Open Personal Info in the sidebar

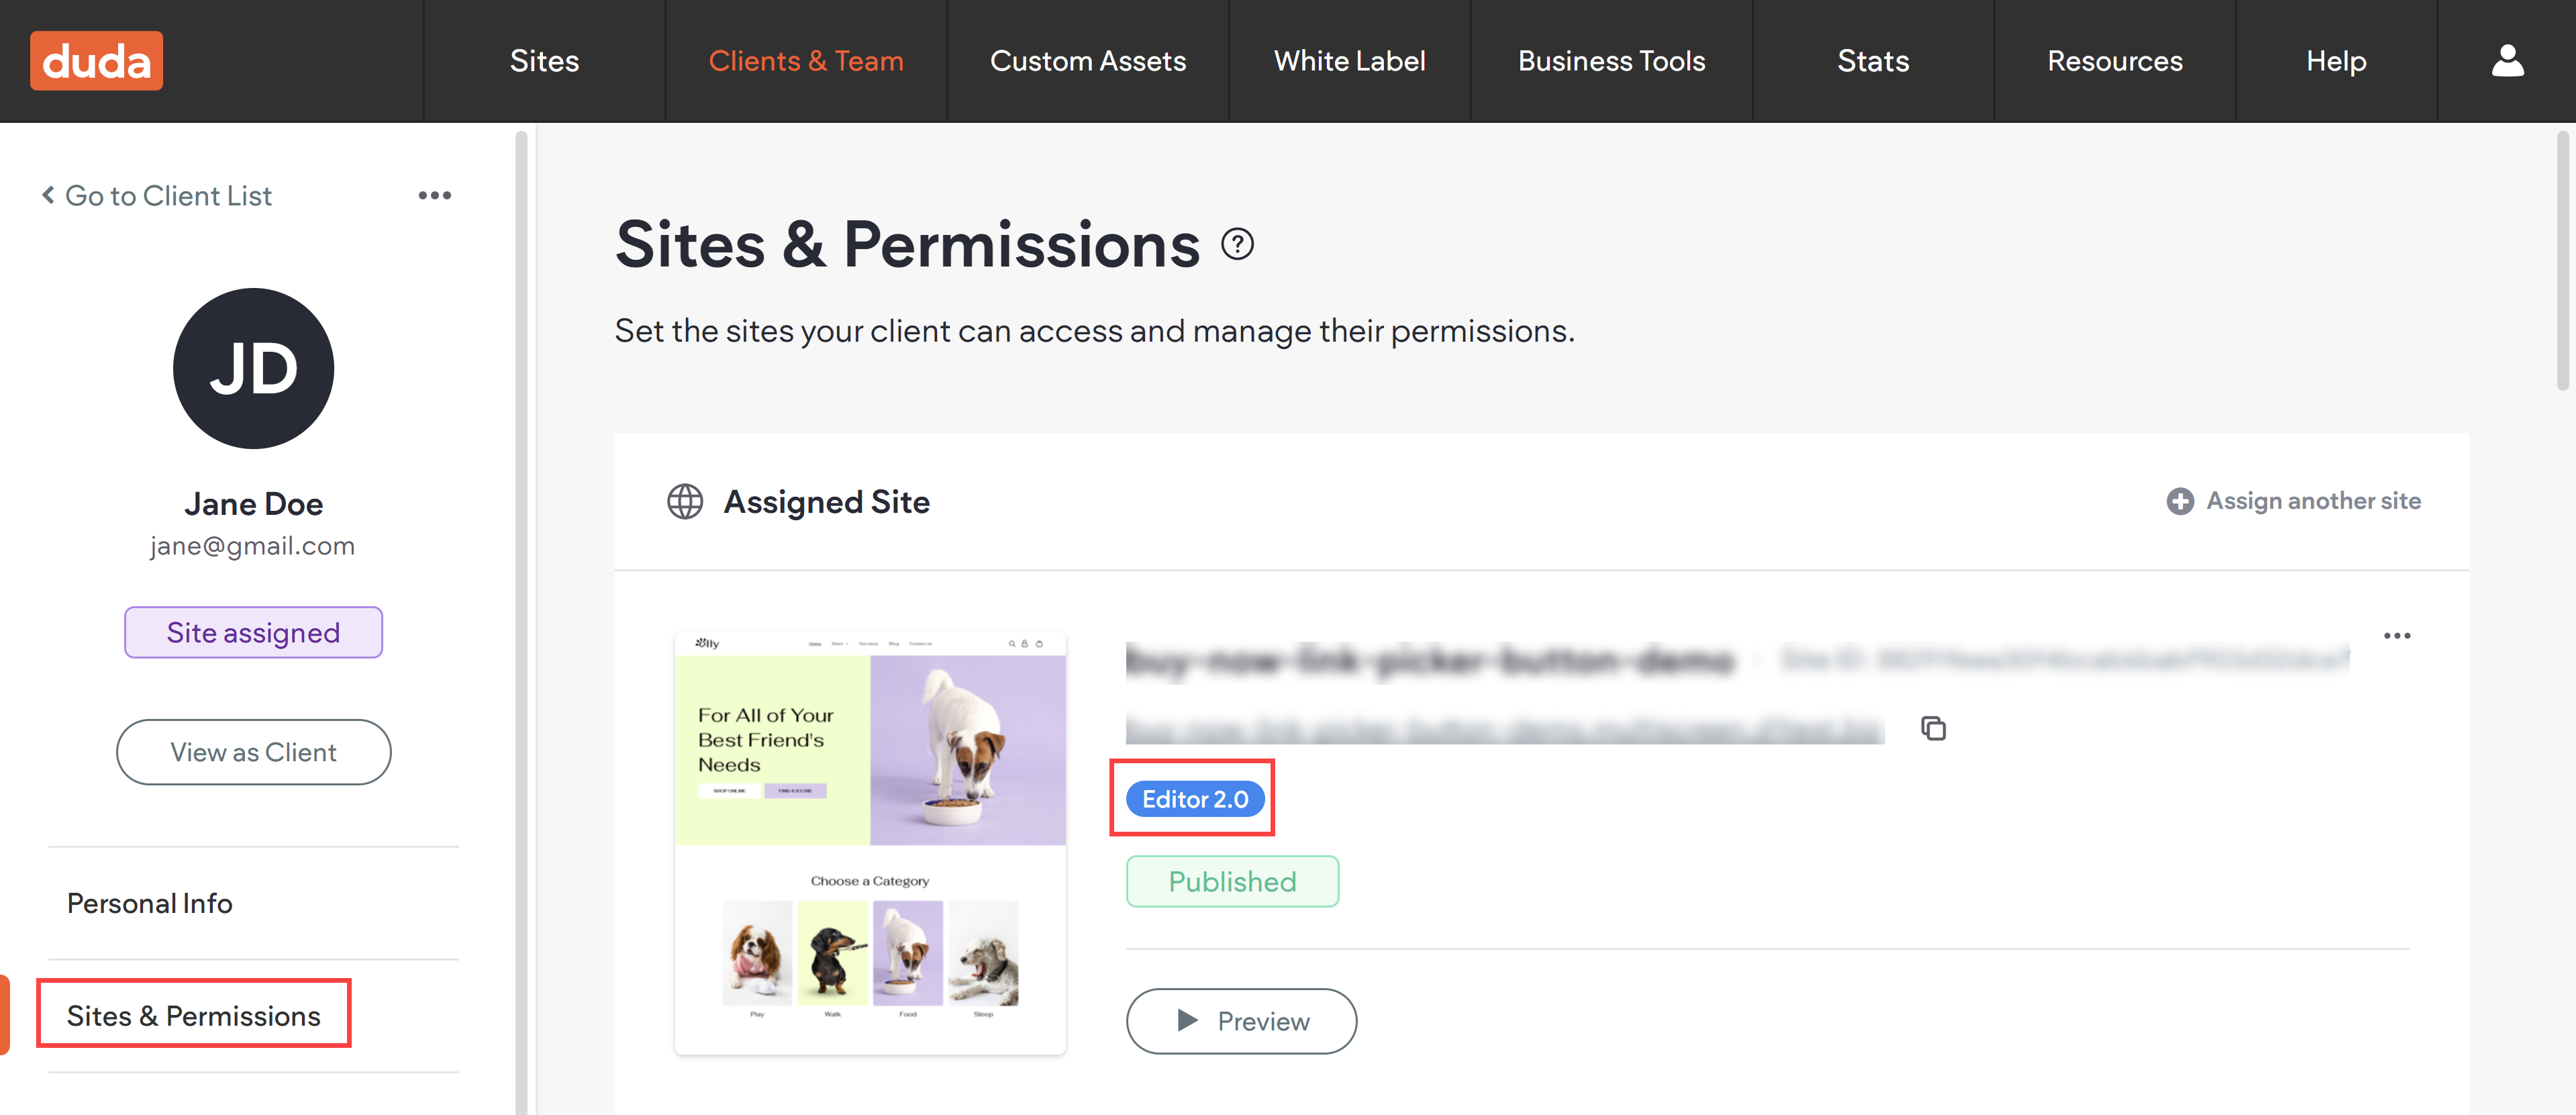[149, 902]
